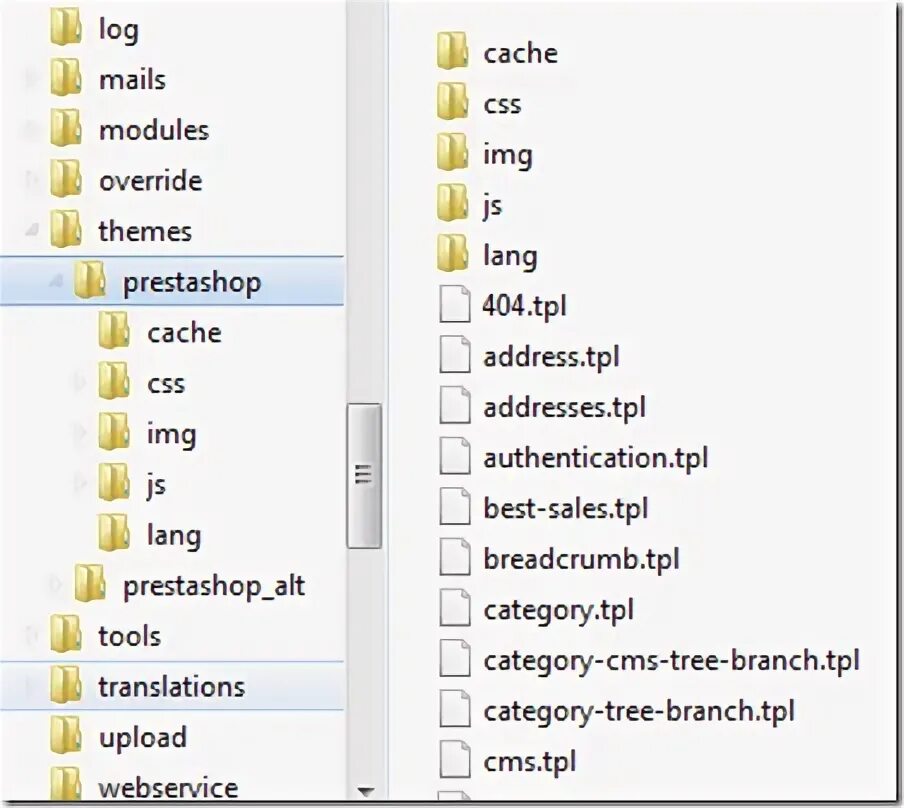Select the modules folder label in tree

pyautogui.click(x=154, y=130)
